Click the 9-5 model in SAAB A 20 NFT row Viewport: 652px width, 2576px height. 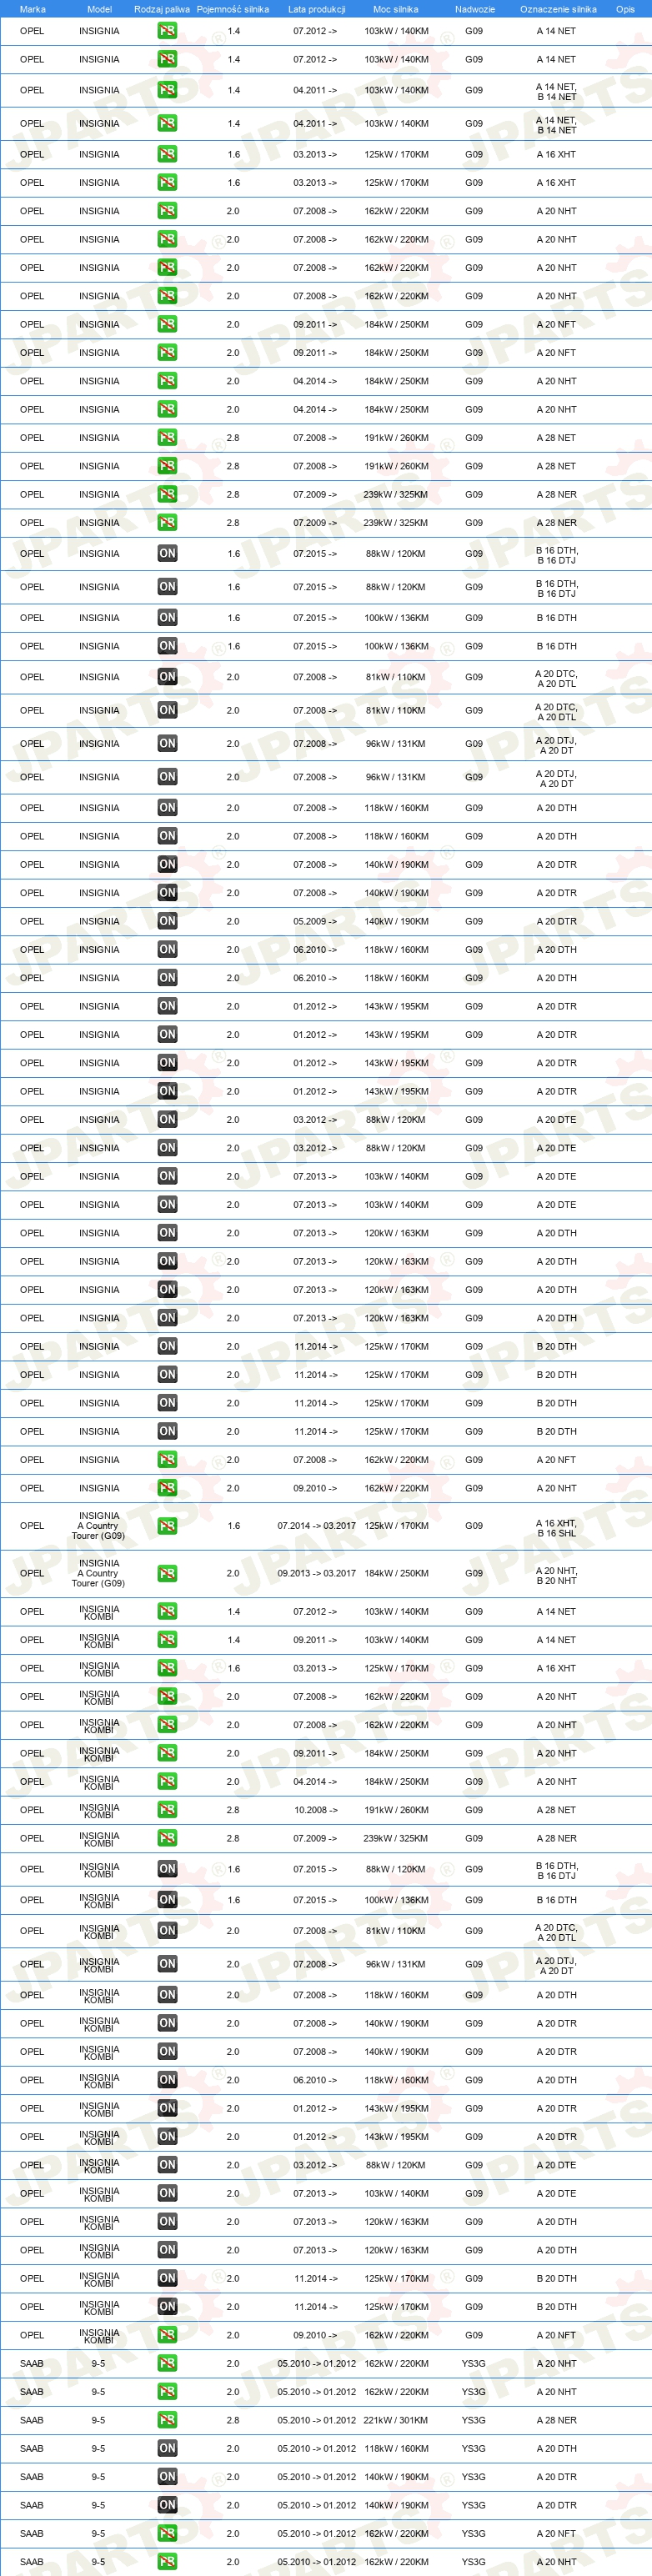(x=98, y=2533)
